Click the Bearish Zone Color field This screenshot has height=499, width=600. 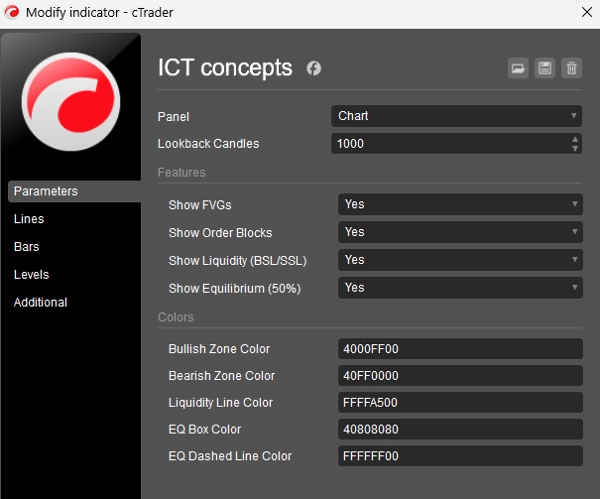coord(460,375)
